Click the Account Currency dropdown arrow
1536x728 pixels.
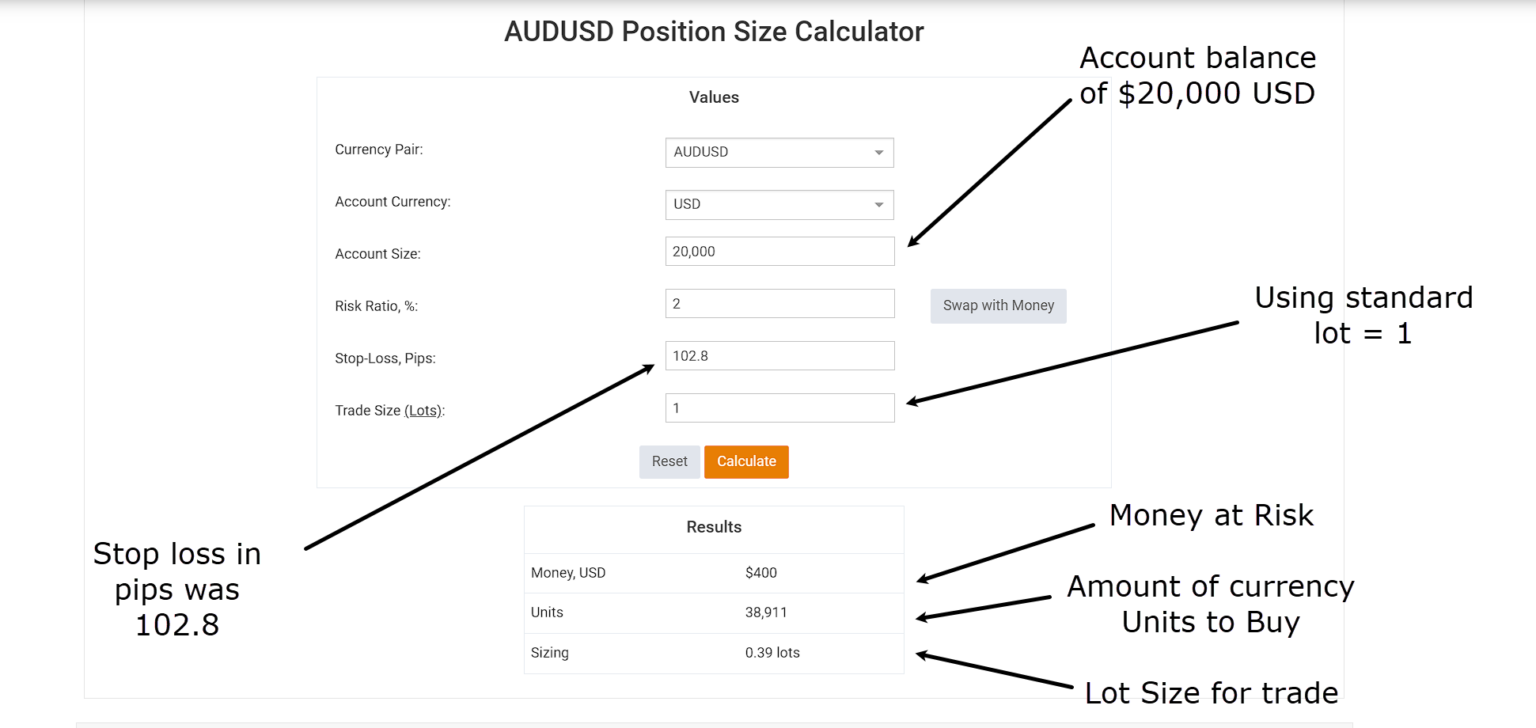click(881, 204)
